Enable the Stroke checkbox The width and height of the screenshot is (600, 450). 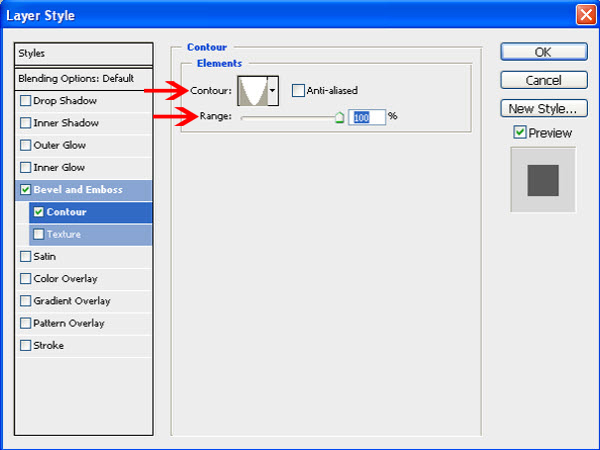(25, 346)
